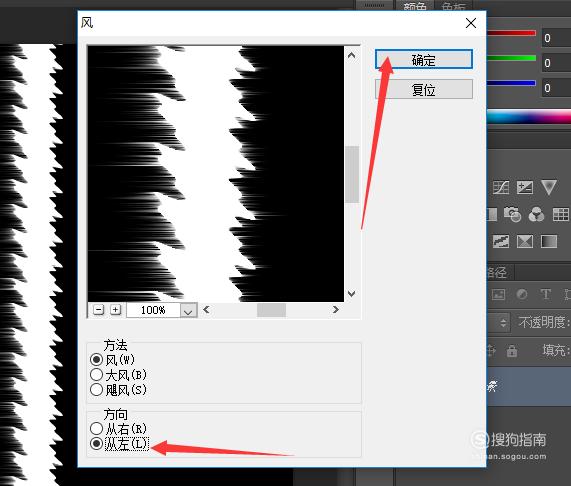The width and height of the screenshot is (571, 486).
Task: Click the 不透明度 opacity label
Action: pos(544,323)
